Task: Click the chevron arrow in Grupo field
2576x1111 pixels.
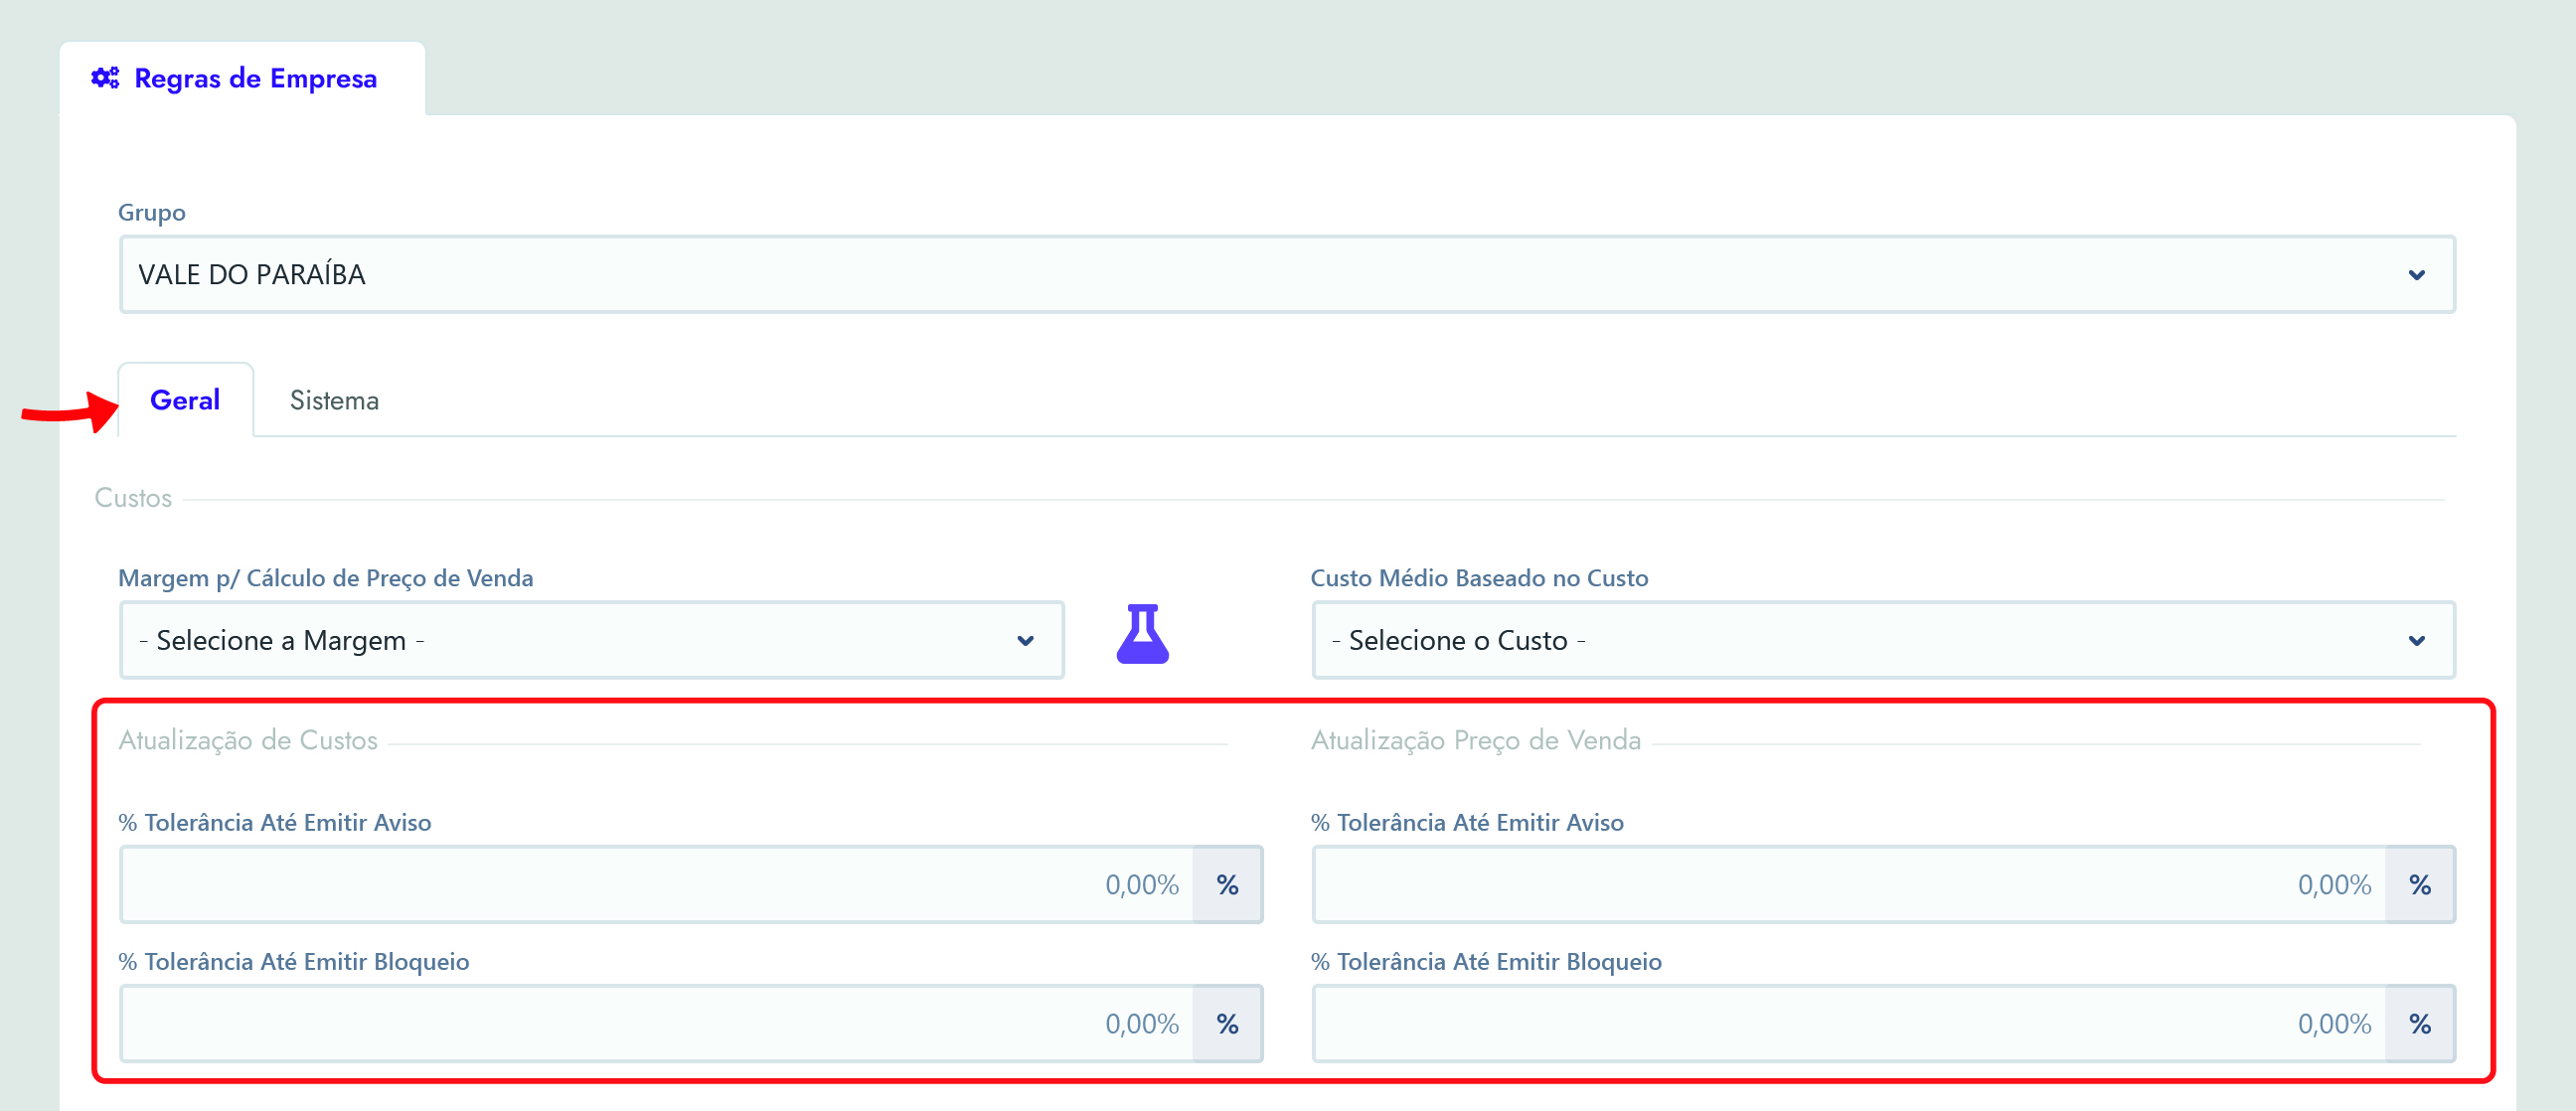Action: pos(2416,275)
